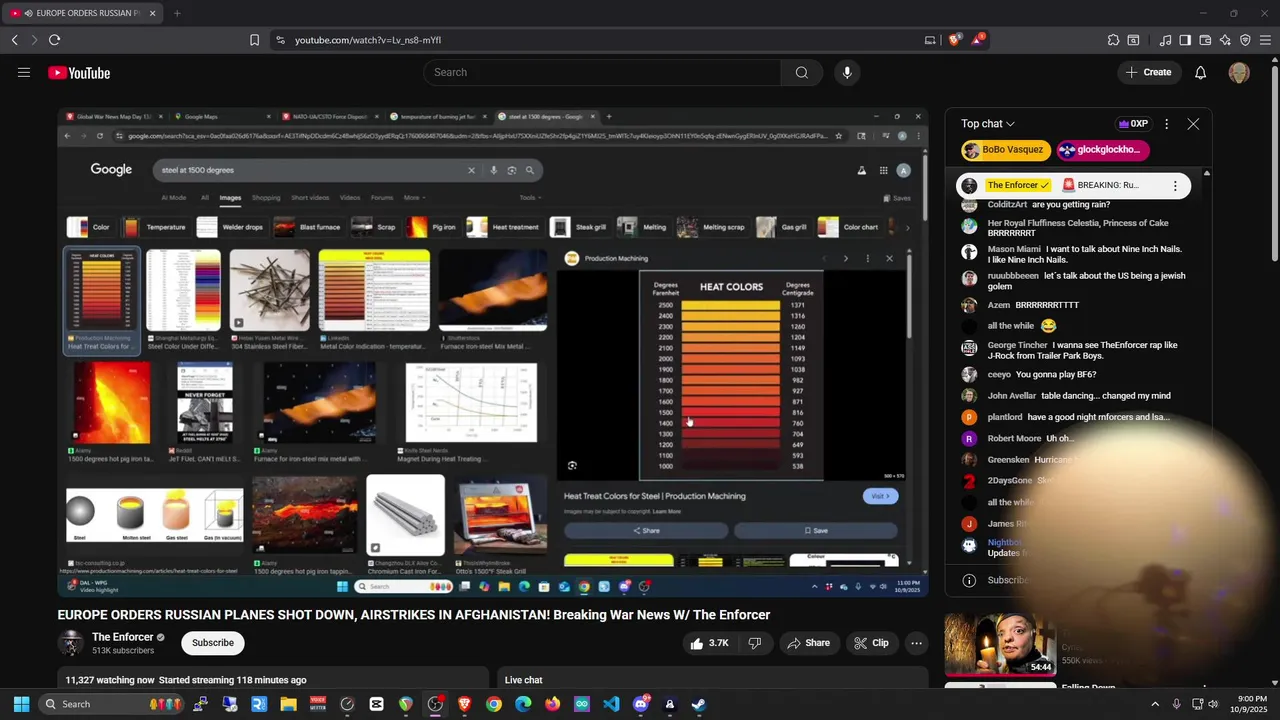The height and width of the screenshot is (720, 1280).
Task: Click the YouTube search input field
Action: [x=602, y=72]
